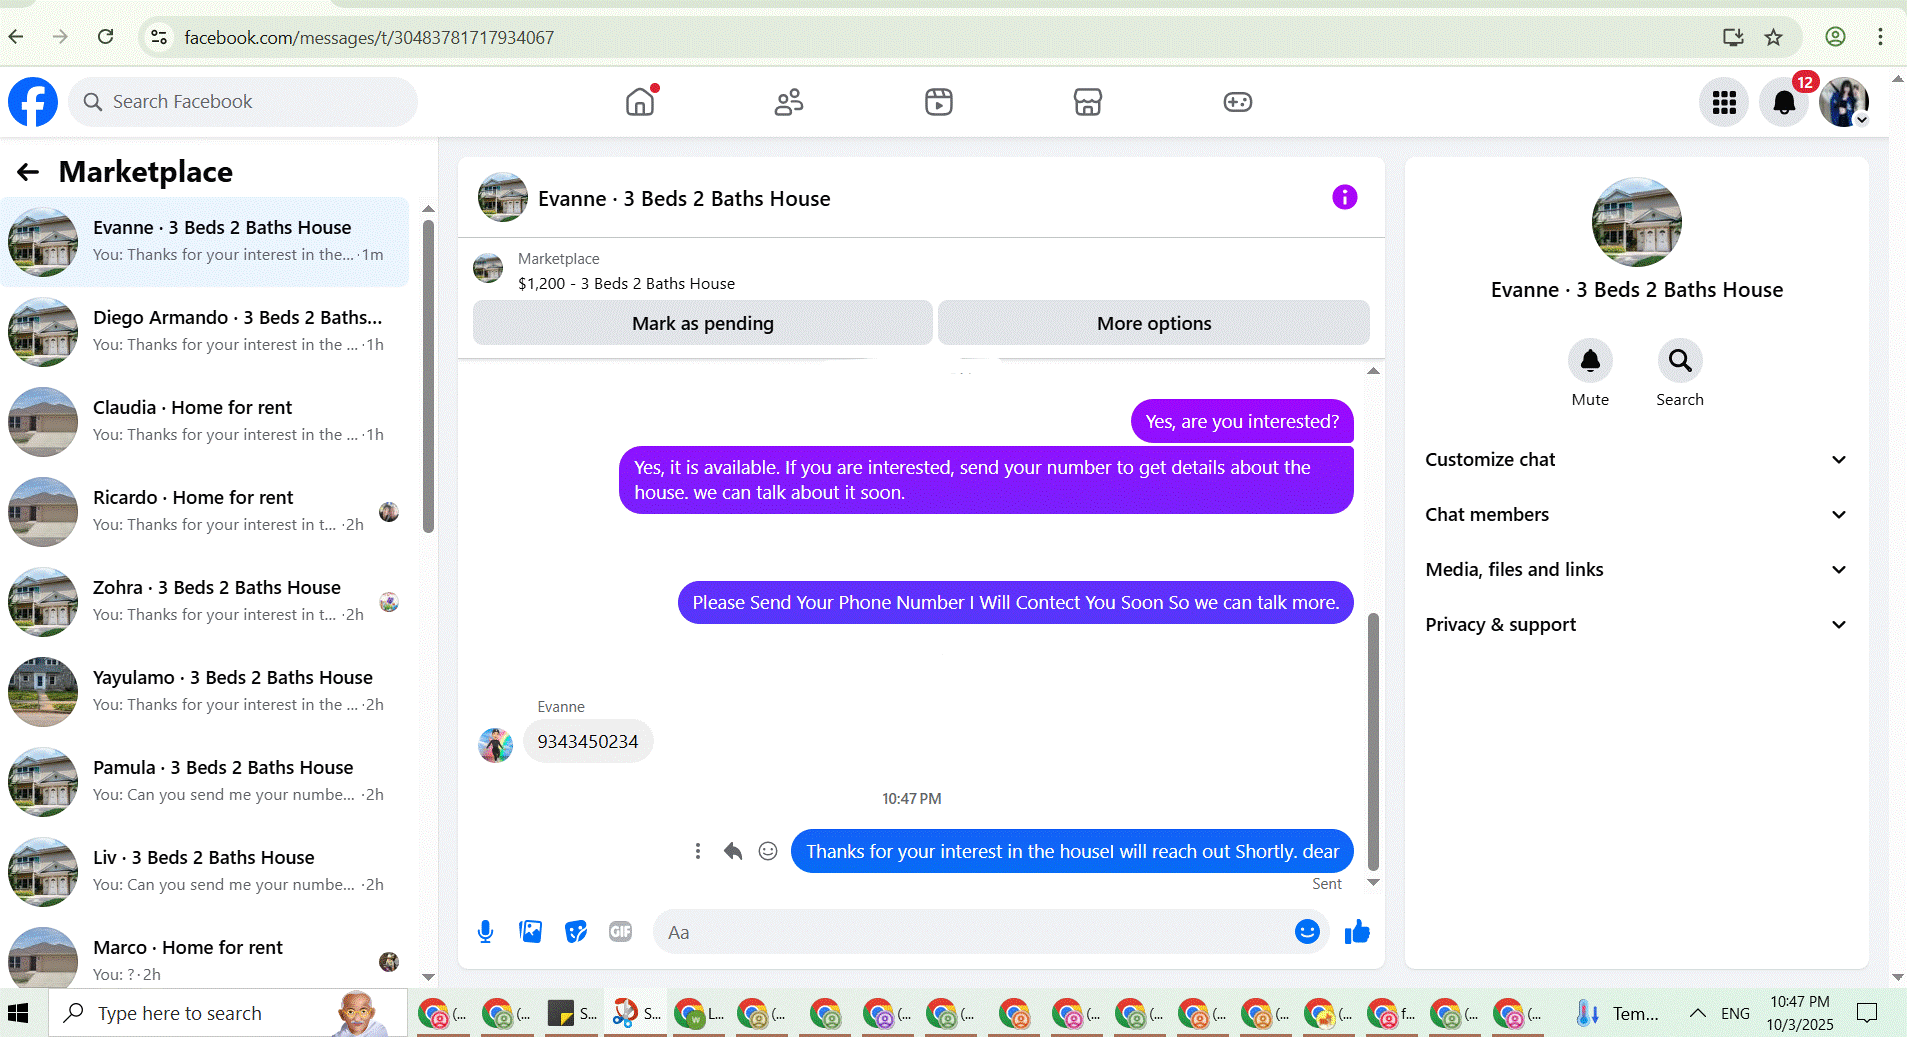Screen dimensions: 1907x1037
Task: Open the Reels video icon
Action: click(x=939, y=102)
